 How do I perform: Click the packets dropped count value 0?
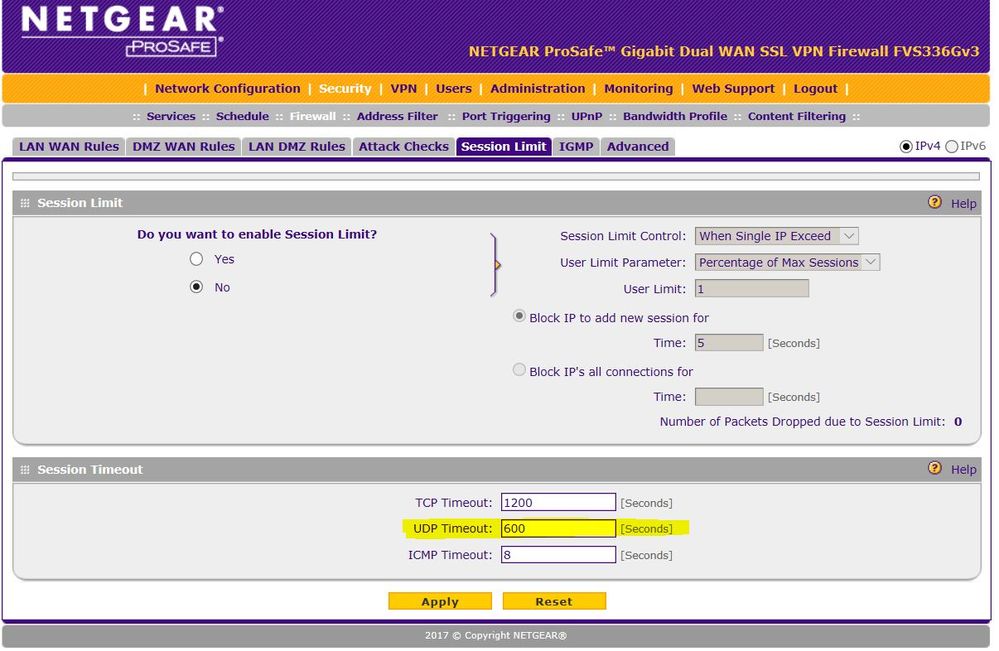point(958,421)
